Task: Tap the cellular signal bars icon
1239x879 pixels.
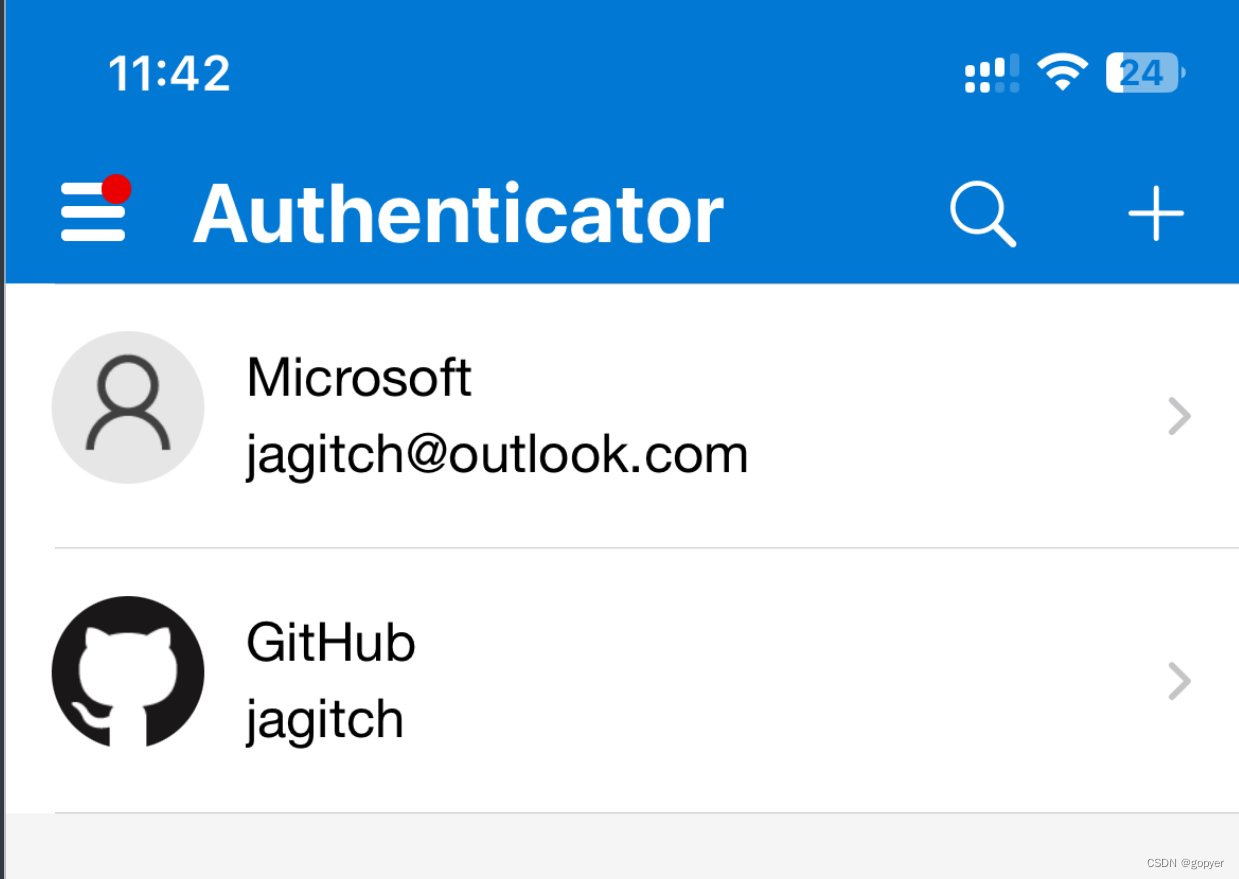Action: (992, 73)
